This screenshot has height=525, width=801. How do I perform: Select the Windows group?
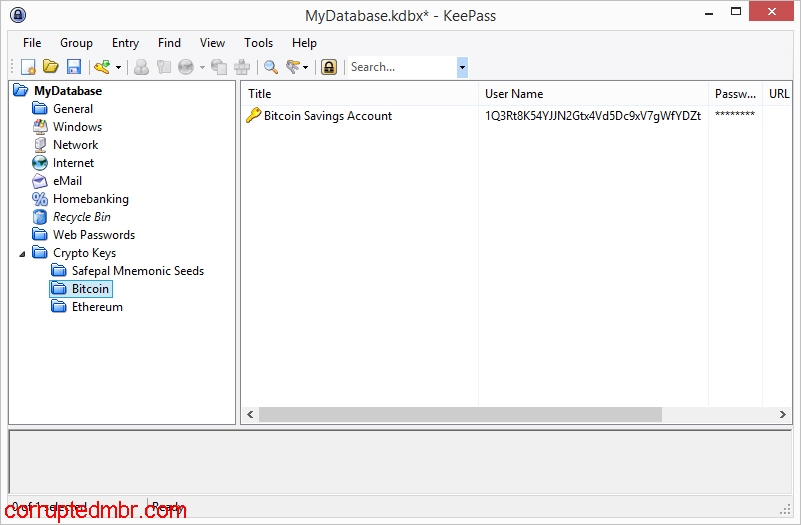click(78, 127)
